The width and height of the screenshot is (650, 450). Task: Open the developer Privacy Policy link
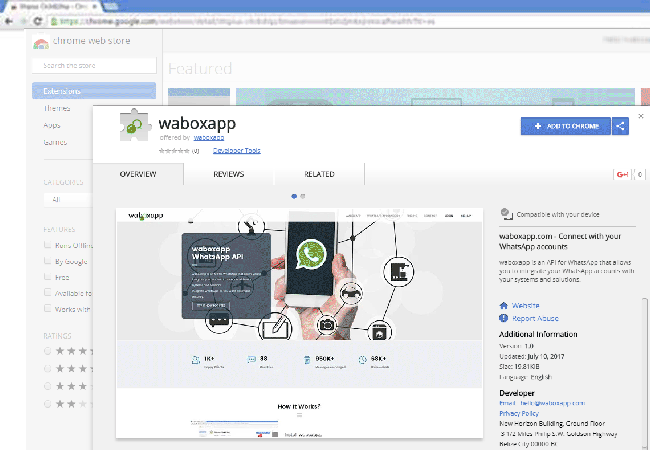click(x=519, y=414)
